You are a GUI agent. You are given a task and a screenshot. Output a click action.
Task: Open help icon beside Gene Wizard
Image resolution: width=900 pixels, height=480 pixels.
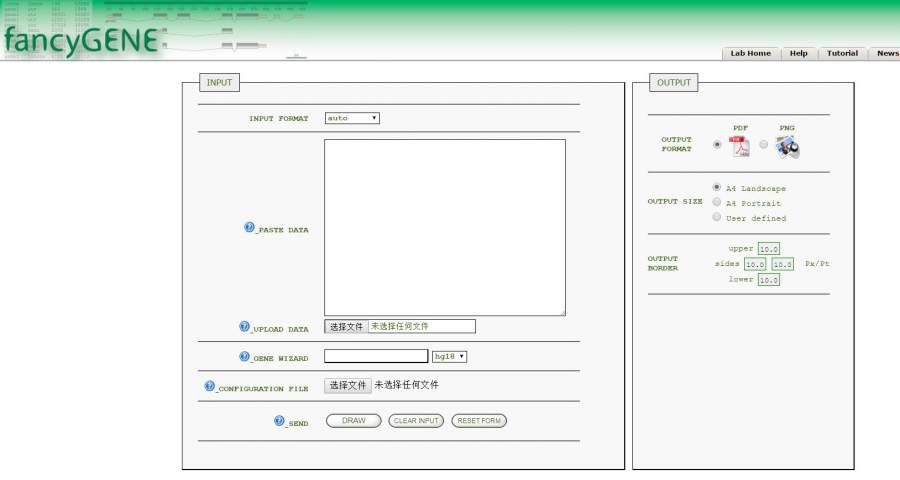click(x=245, y=357)
